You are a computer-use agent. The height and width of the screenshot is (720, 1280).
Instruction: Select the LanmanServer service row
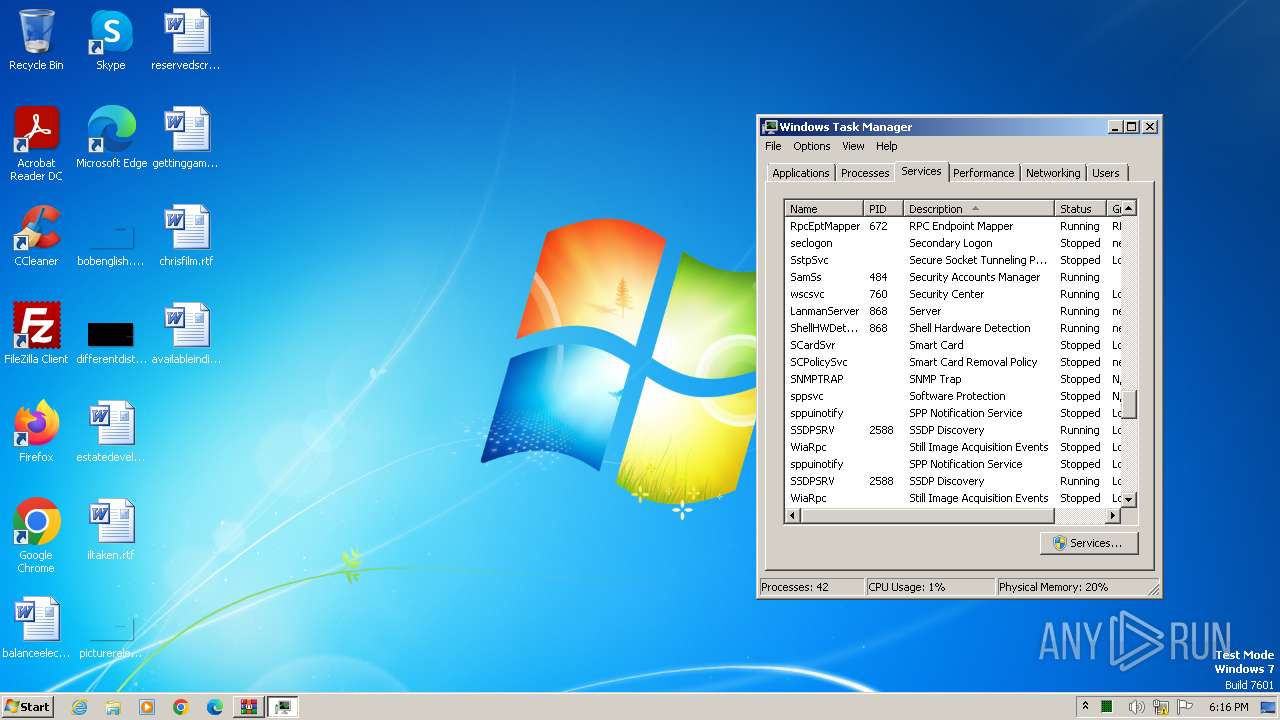coord(953,311)
